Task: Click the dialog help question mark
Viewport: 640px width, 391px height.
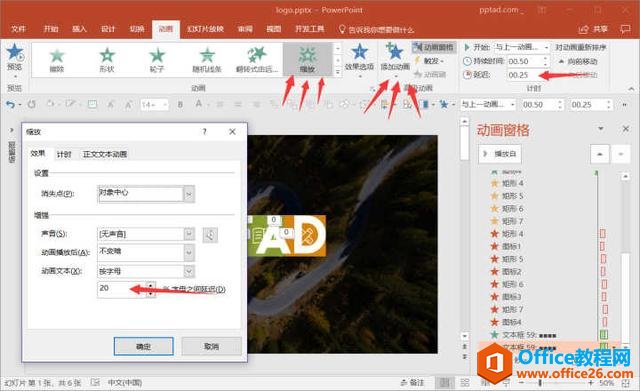Action: tap(204, 131)
